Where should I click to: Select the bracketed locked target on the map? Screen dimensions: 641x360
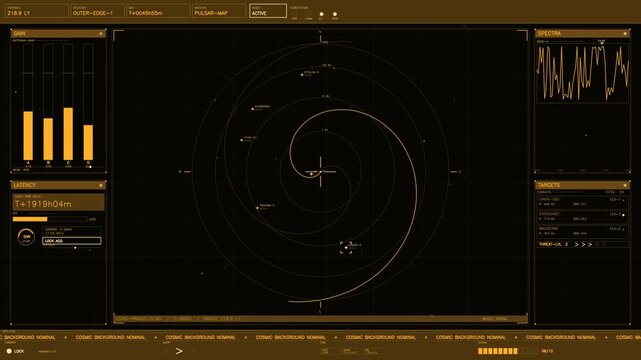[x=346, y=248]
